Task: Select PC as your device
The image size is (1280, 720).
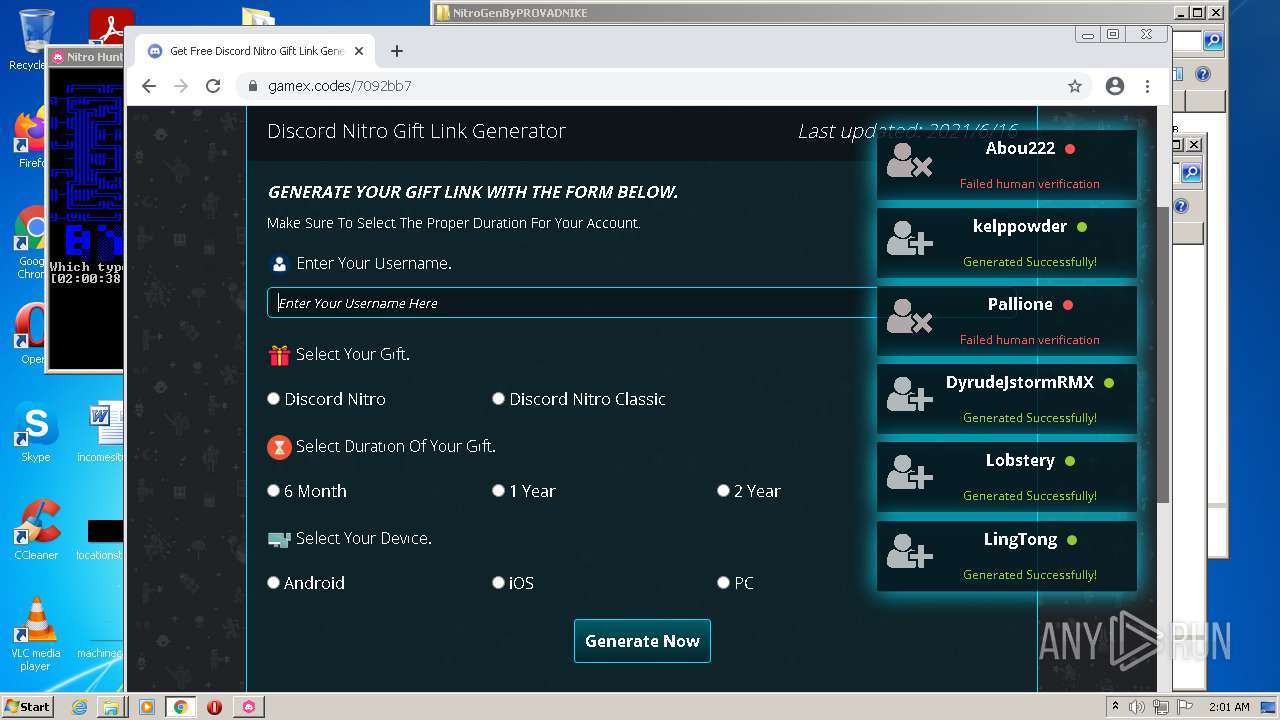Action: tap(723, 583)
